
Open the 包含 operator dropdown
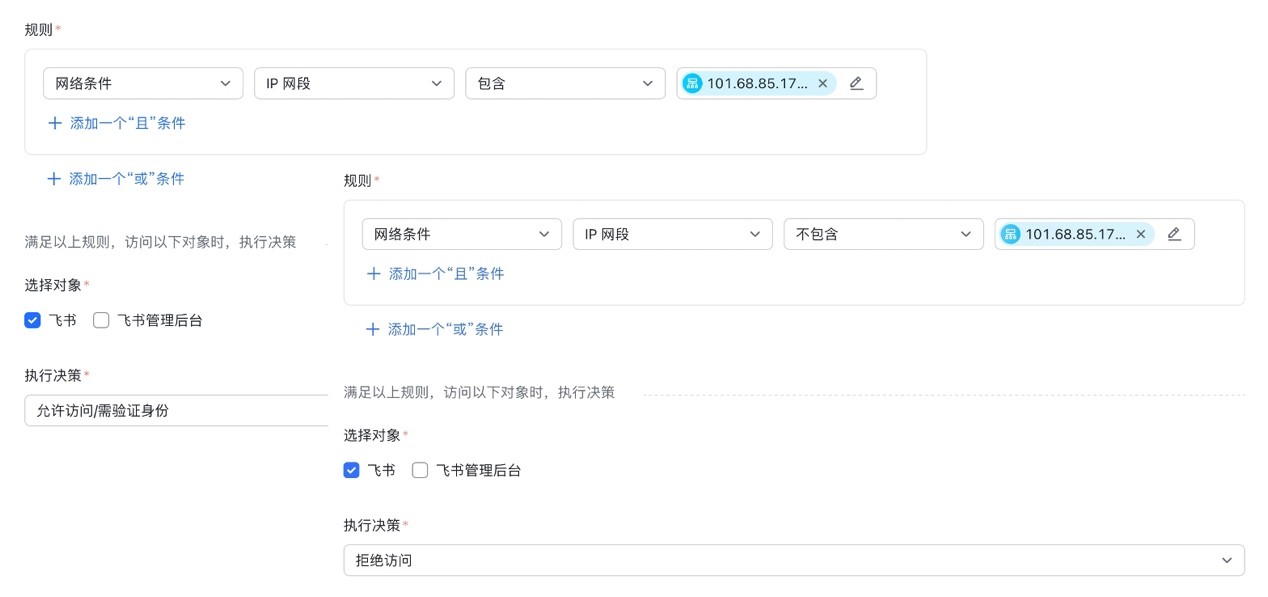coord(565,84)
